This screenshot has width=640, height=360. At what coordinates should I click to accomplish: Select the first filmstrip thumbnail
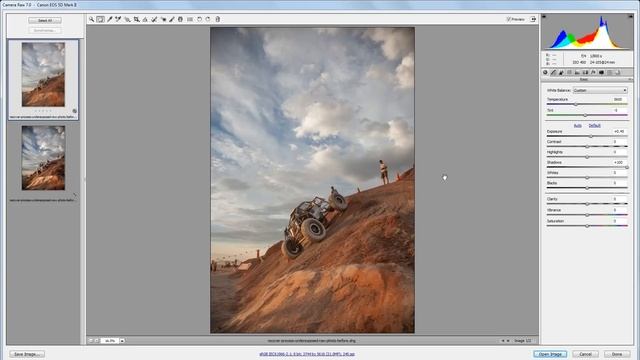click(43, 75)
